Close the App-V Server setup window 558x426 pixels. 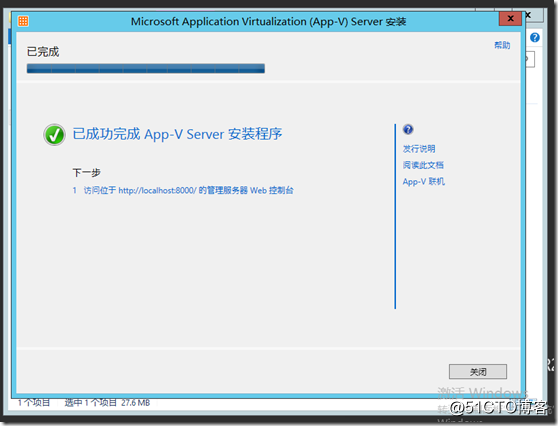(510, 19)
